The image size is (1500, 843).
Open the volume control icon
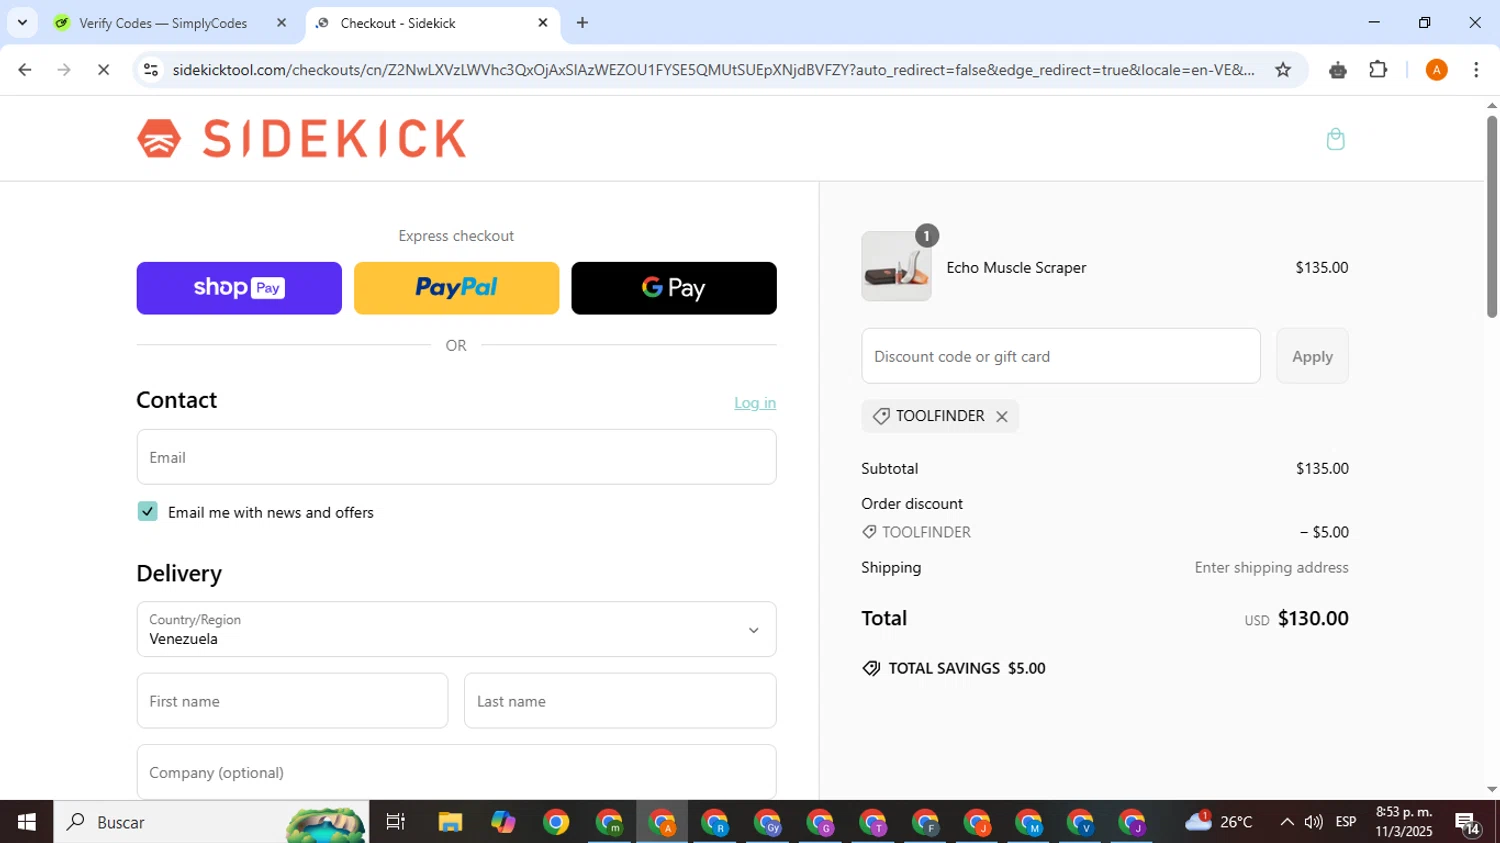(1314, 822)
